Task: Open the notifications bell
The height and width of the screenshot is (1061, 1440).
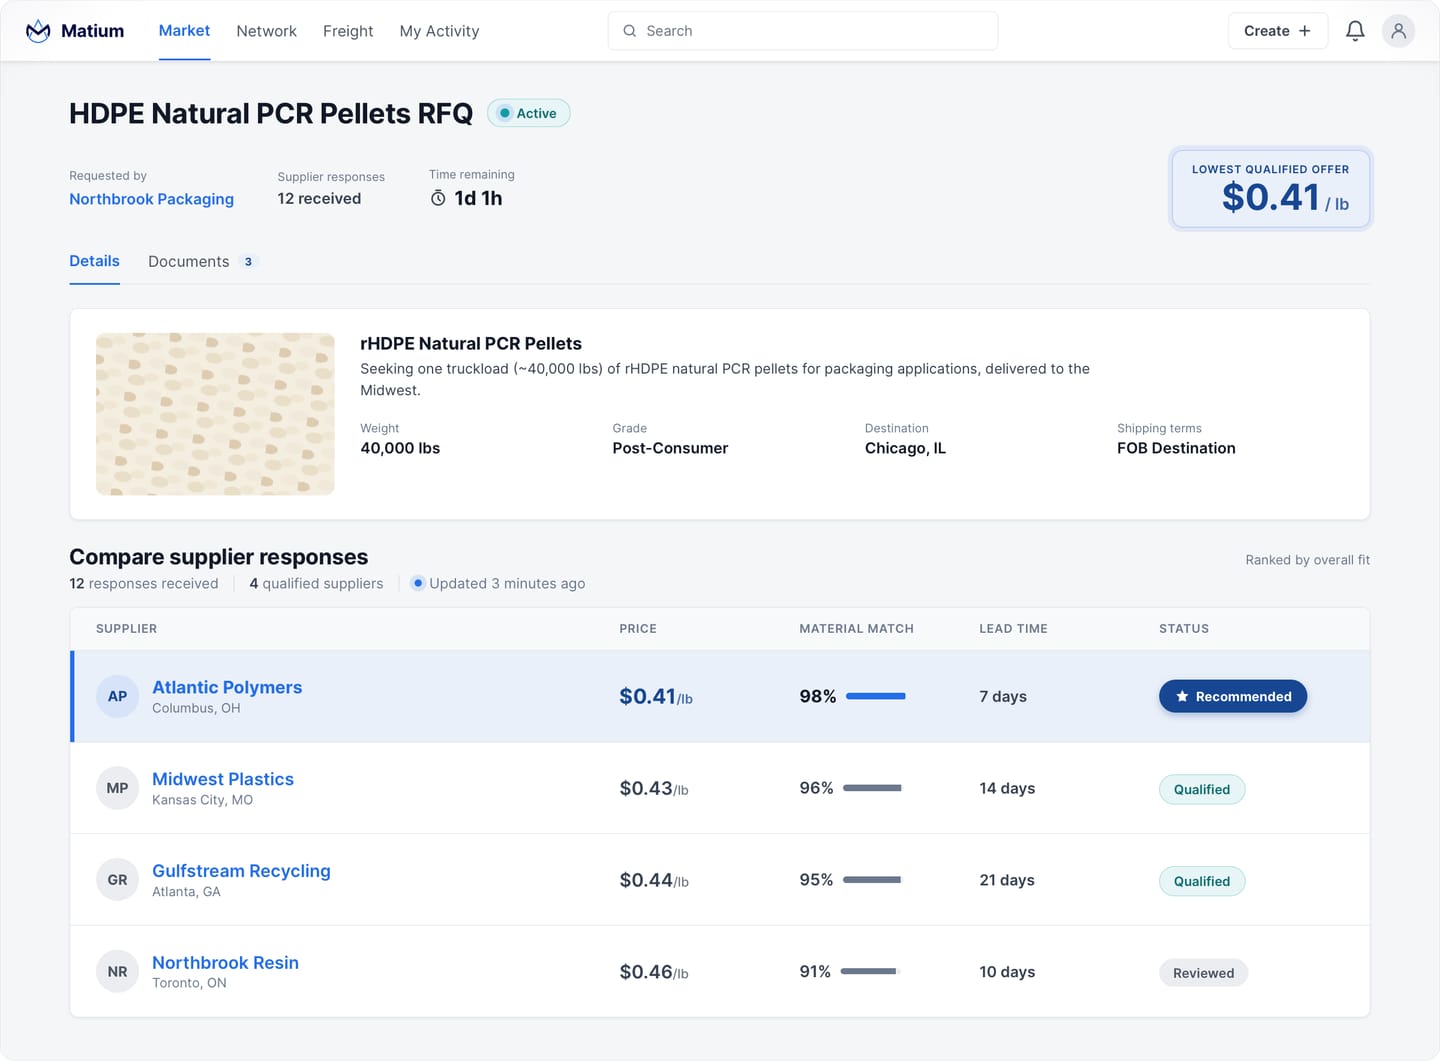Action: [1355, 31]
